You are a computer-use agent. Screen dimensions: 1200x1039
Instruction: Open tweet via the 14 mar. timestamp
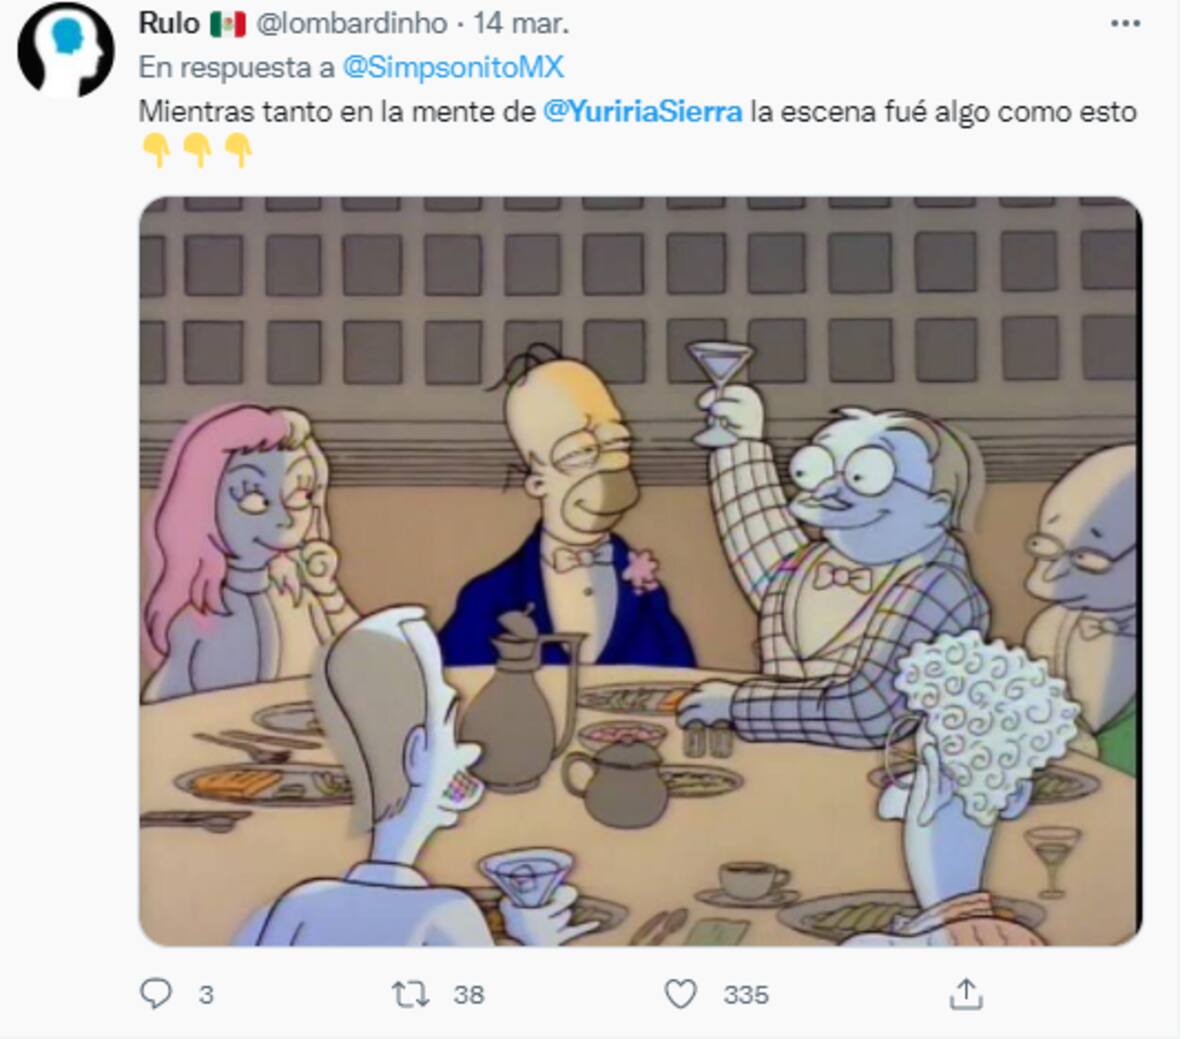click(x=520, y=23)
